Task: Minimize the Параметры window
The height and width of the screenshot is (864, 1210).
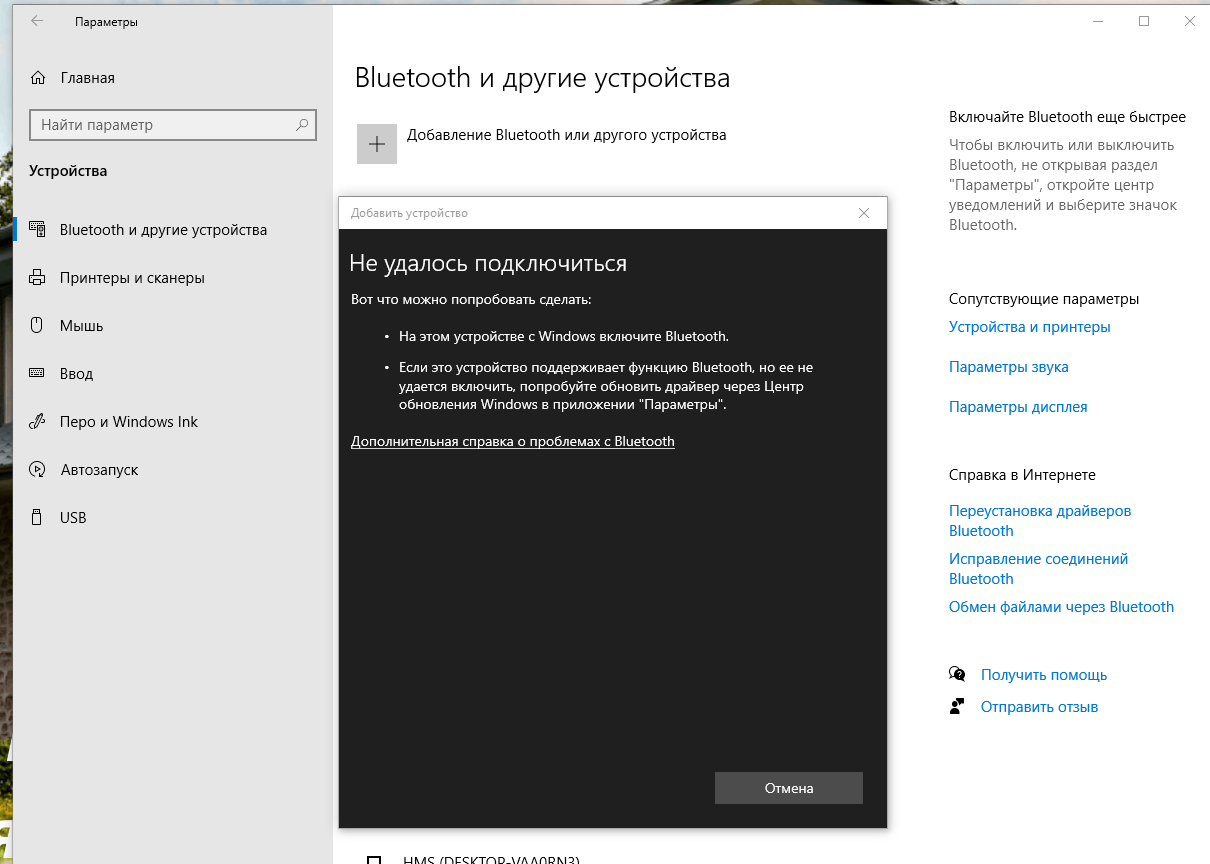Action: tap(1099, 21)
